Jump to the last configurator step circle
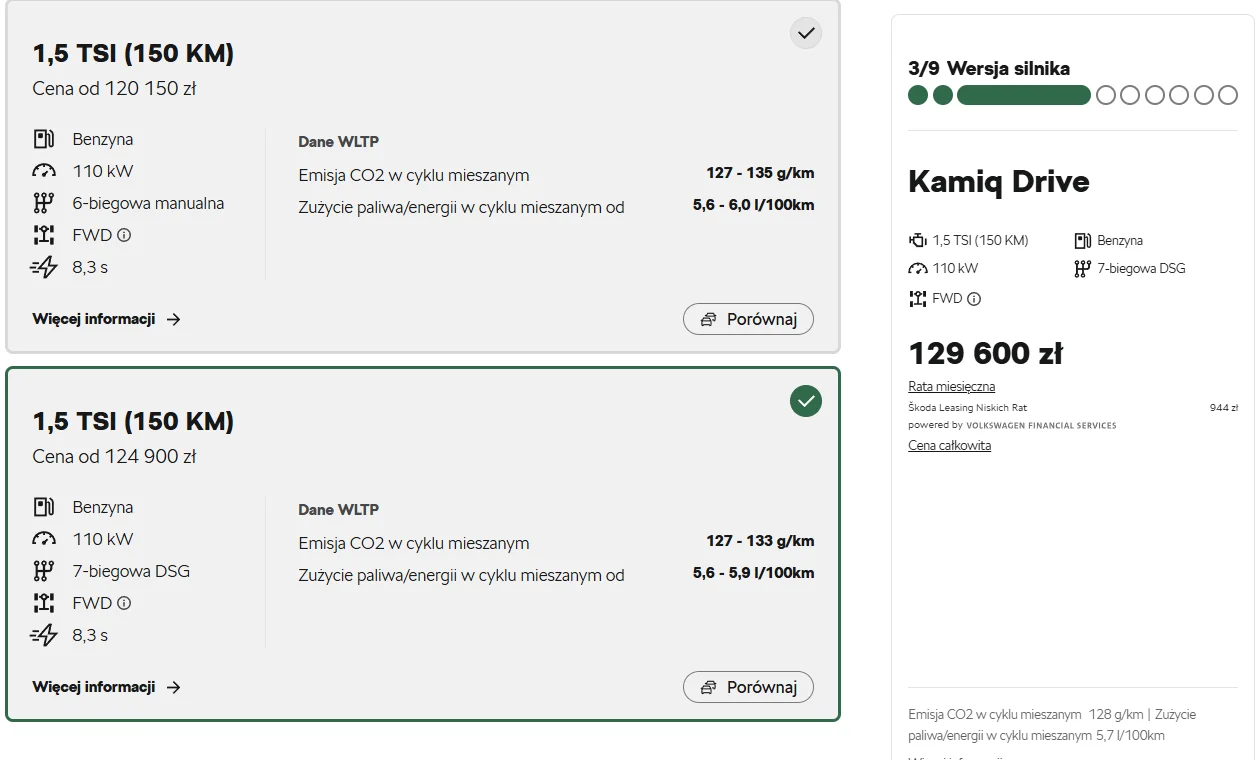 1228,95
